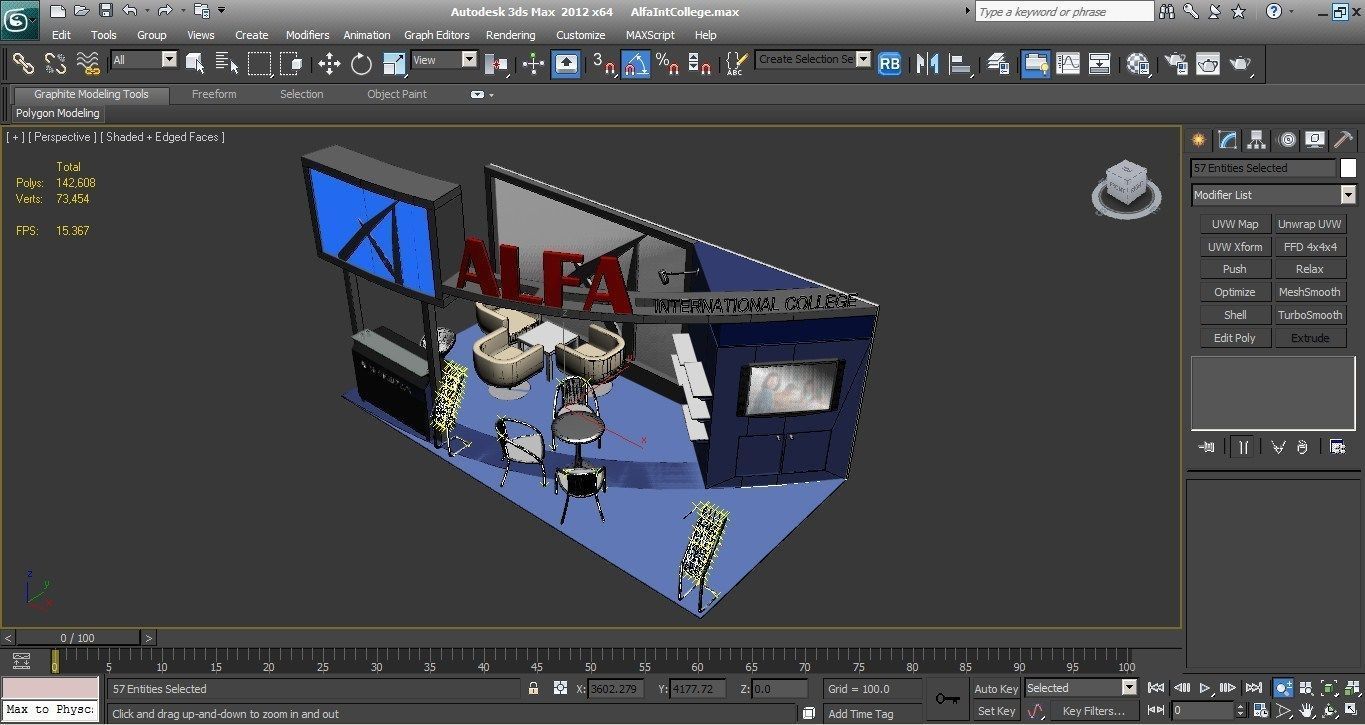
Task: Toggle Selection Lock padlock
Action: [x=534, y=689]
